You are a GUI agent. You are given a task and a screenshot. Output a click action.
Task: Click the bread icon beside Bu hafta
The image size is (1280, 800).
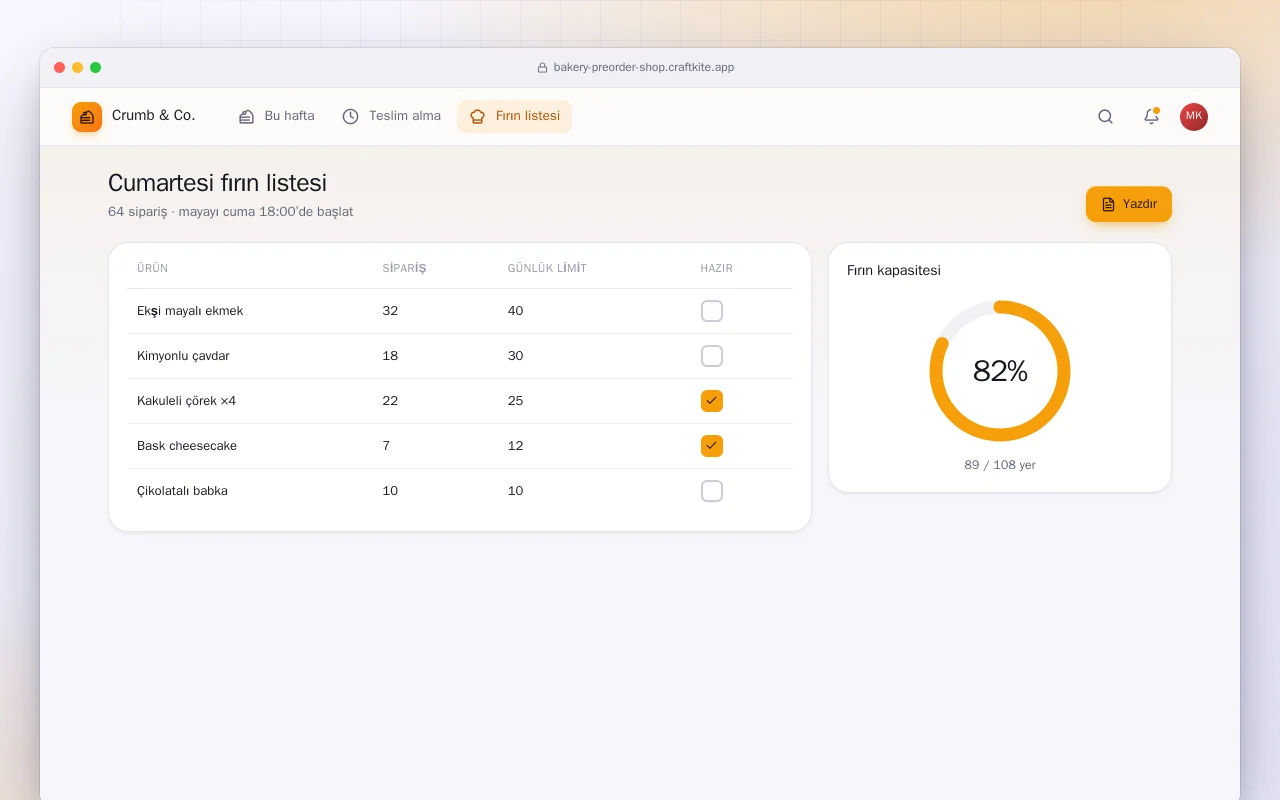[x=246, y=116]
